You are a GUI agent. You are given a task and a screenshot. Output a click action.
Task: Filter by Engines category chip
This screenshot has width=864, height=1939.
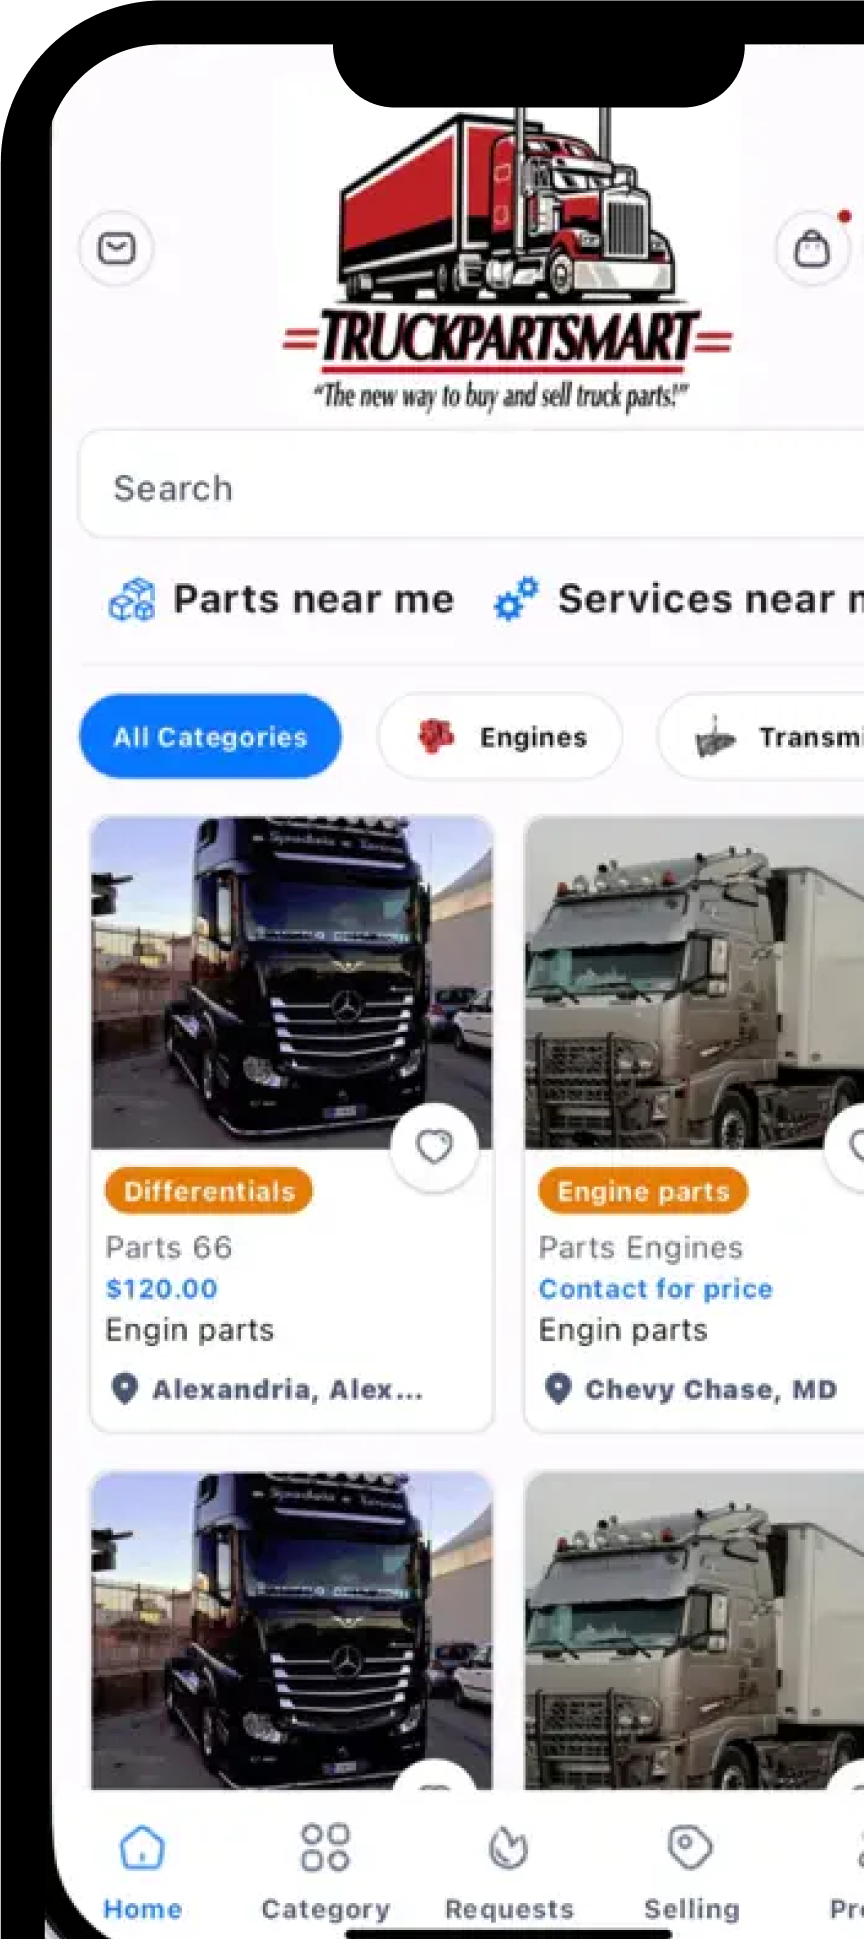click(x=500, y=737)
